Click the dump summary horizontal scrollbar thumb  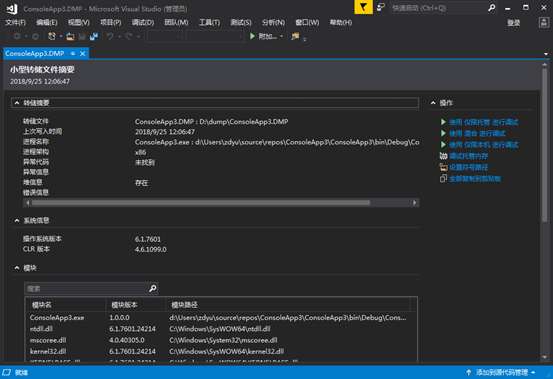click(201, 203)
